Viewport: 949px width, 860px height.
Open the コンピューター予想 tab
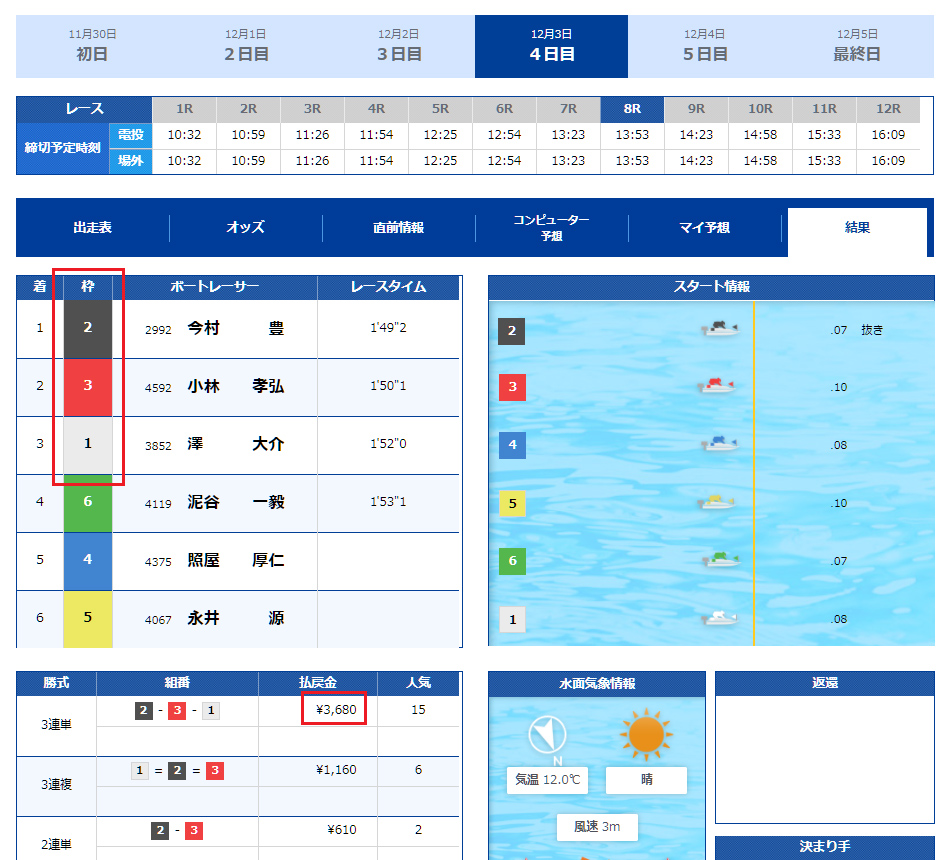[x=551, y=228]
